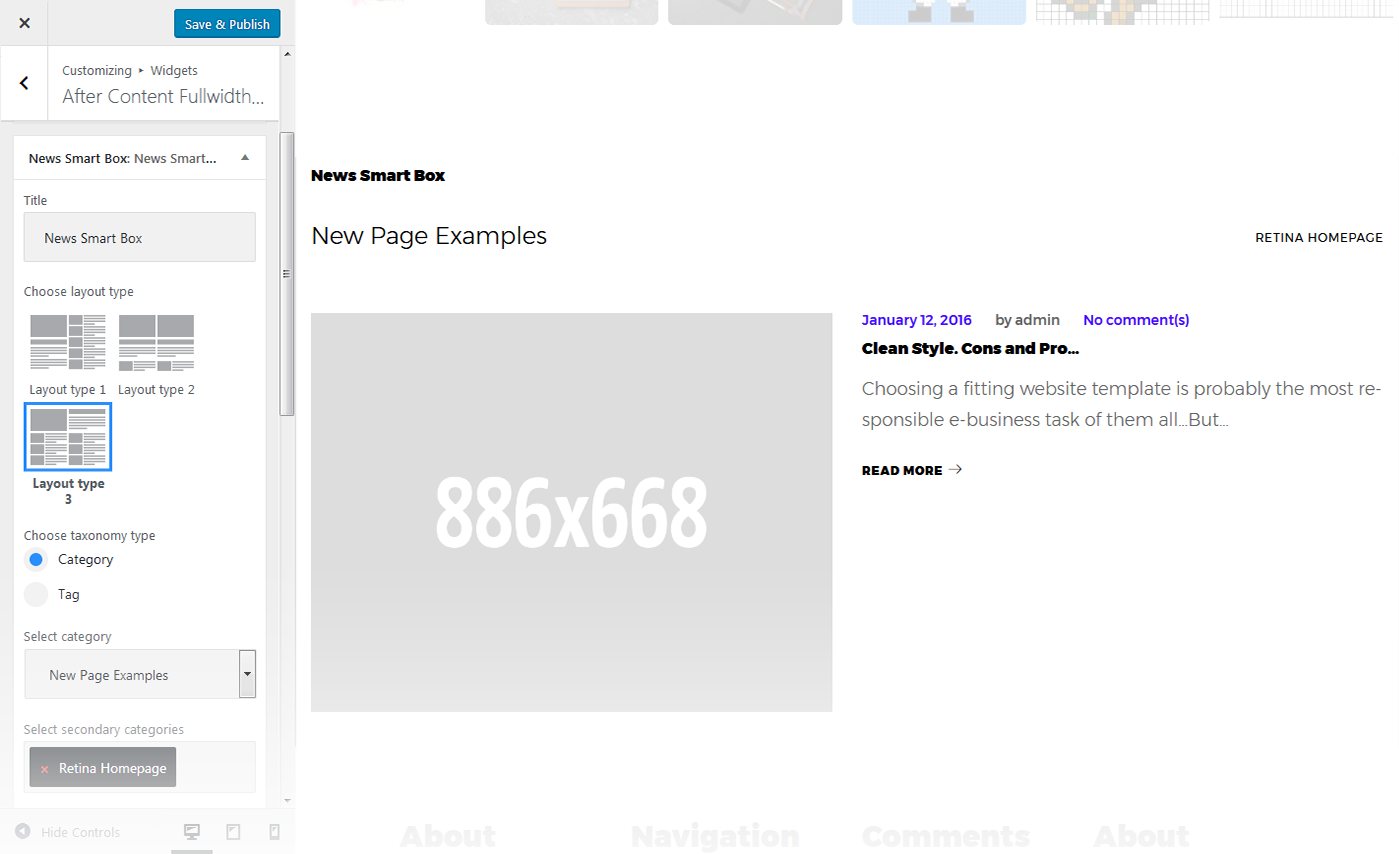1399x854 pixels.
Task: Go back using the left chevron arrow
Action: pos(24,83)
